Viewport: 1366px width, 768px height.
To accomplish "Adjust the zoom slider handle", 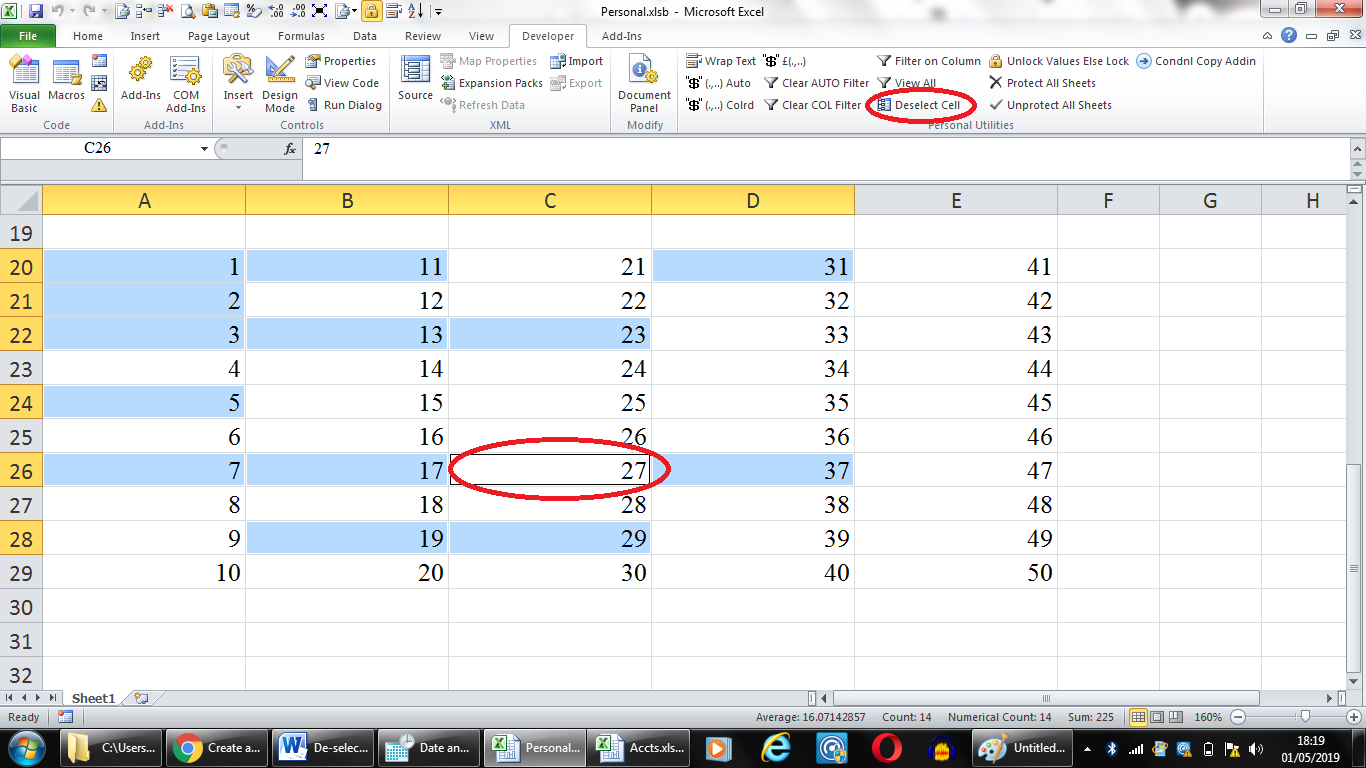I will coord(1303,717).
